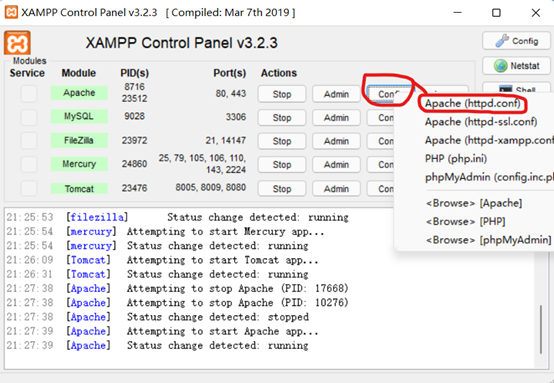Select <Browse> [PHP] menu entry
554x383 pixels.
465,222
